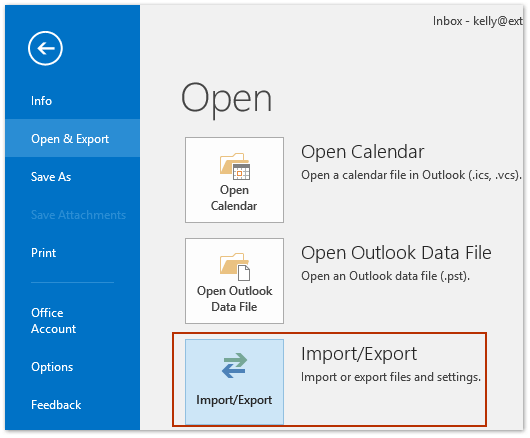This screenshot has width=530, height=438.
Task: Choose Save As in sidebar
Action: pyautogui.click(x=72, y=177)
